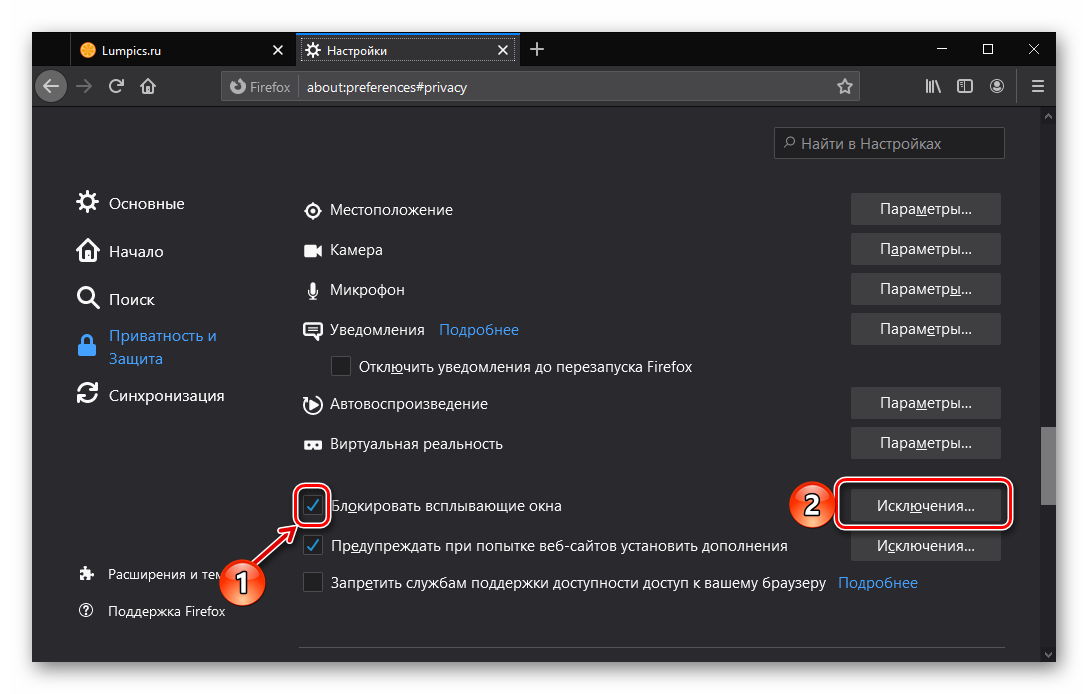Open Расширения и темы
Viewport: 1088px width, 694px height.
(150, 574)
